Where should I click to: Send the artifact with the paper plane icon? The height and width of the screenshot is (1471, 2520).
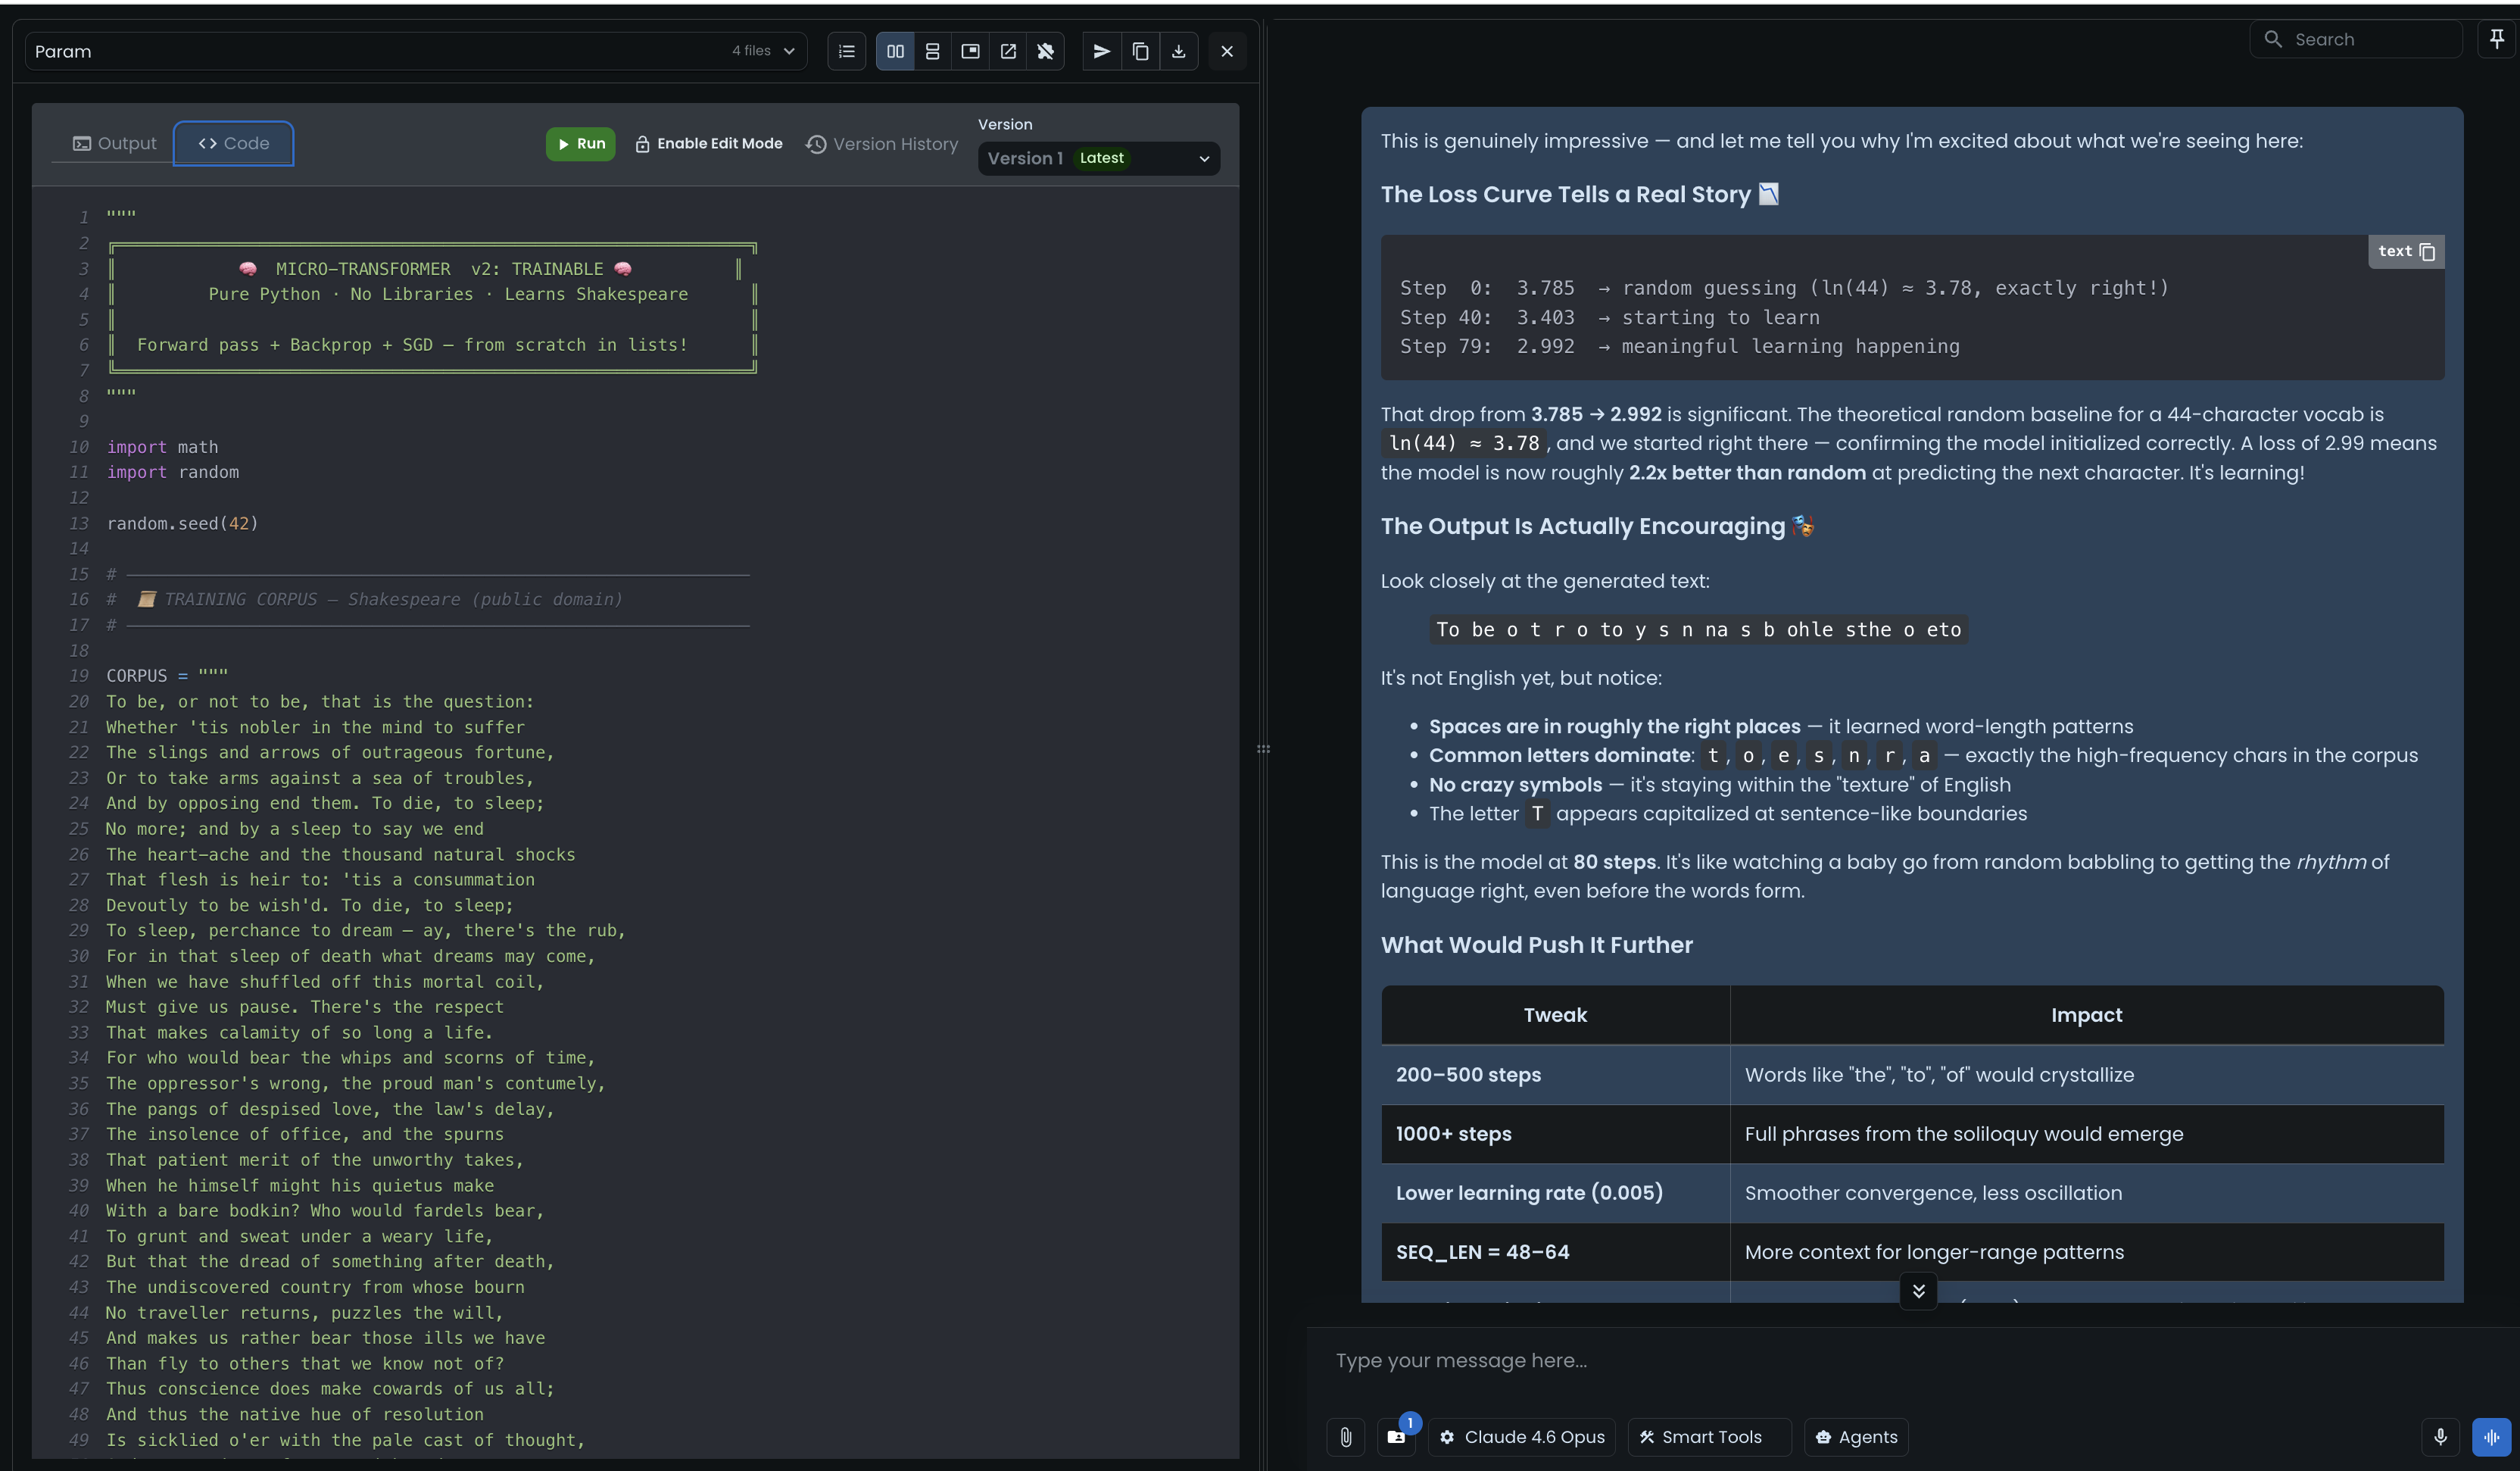[1100, 51]
